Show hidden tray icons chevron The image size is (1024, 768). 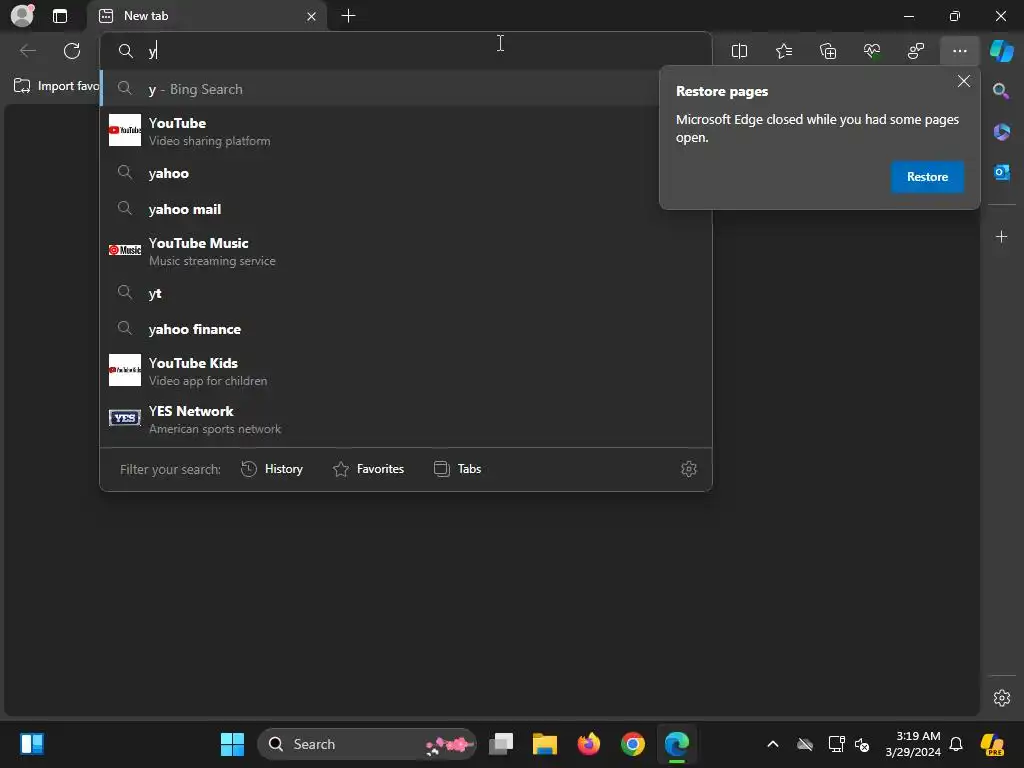(773, 744)
